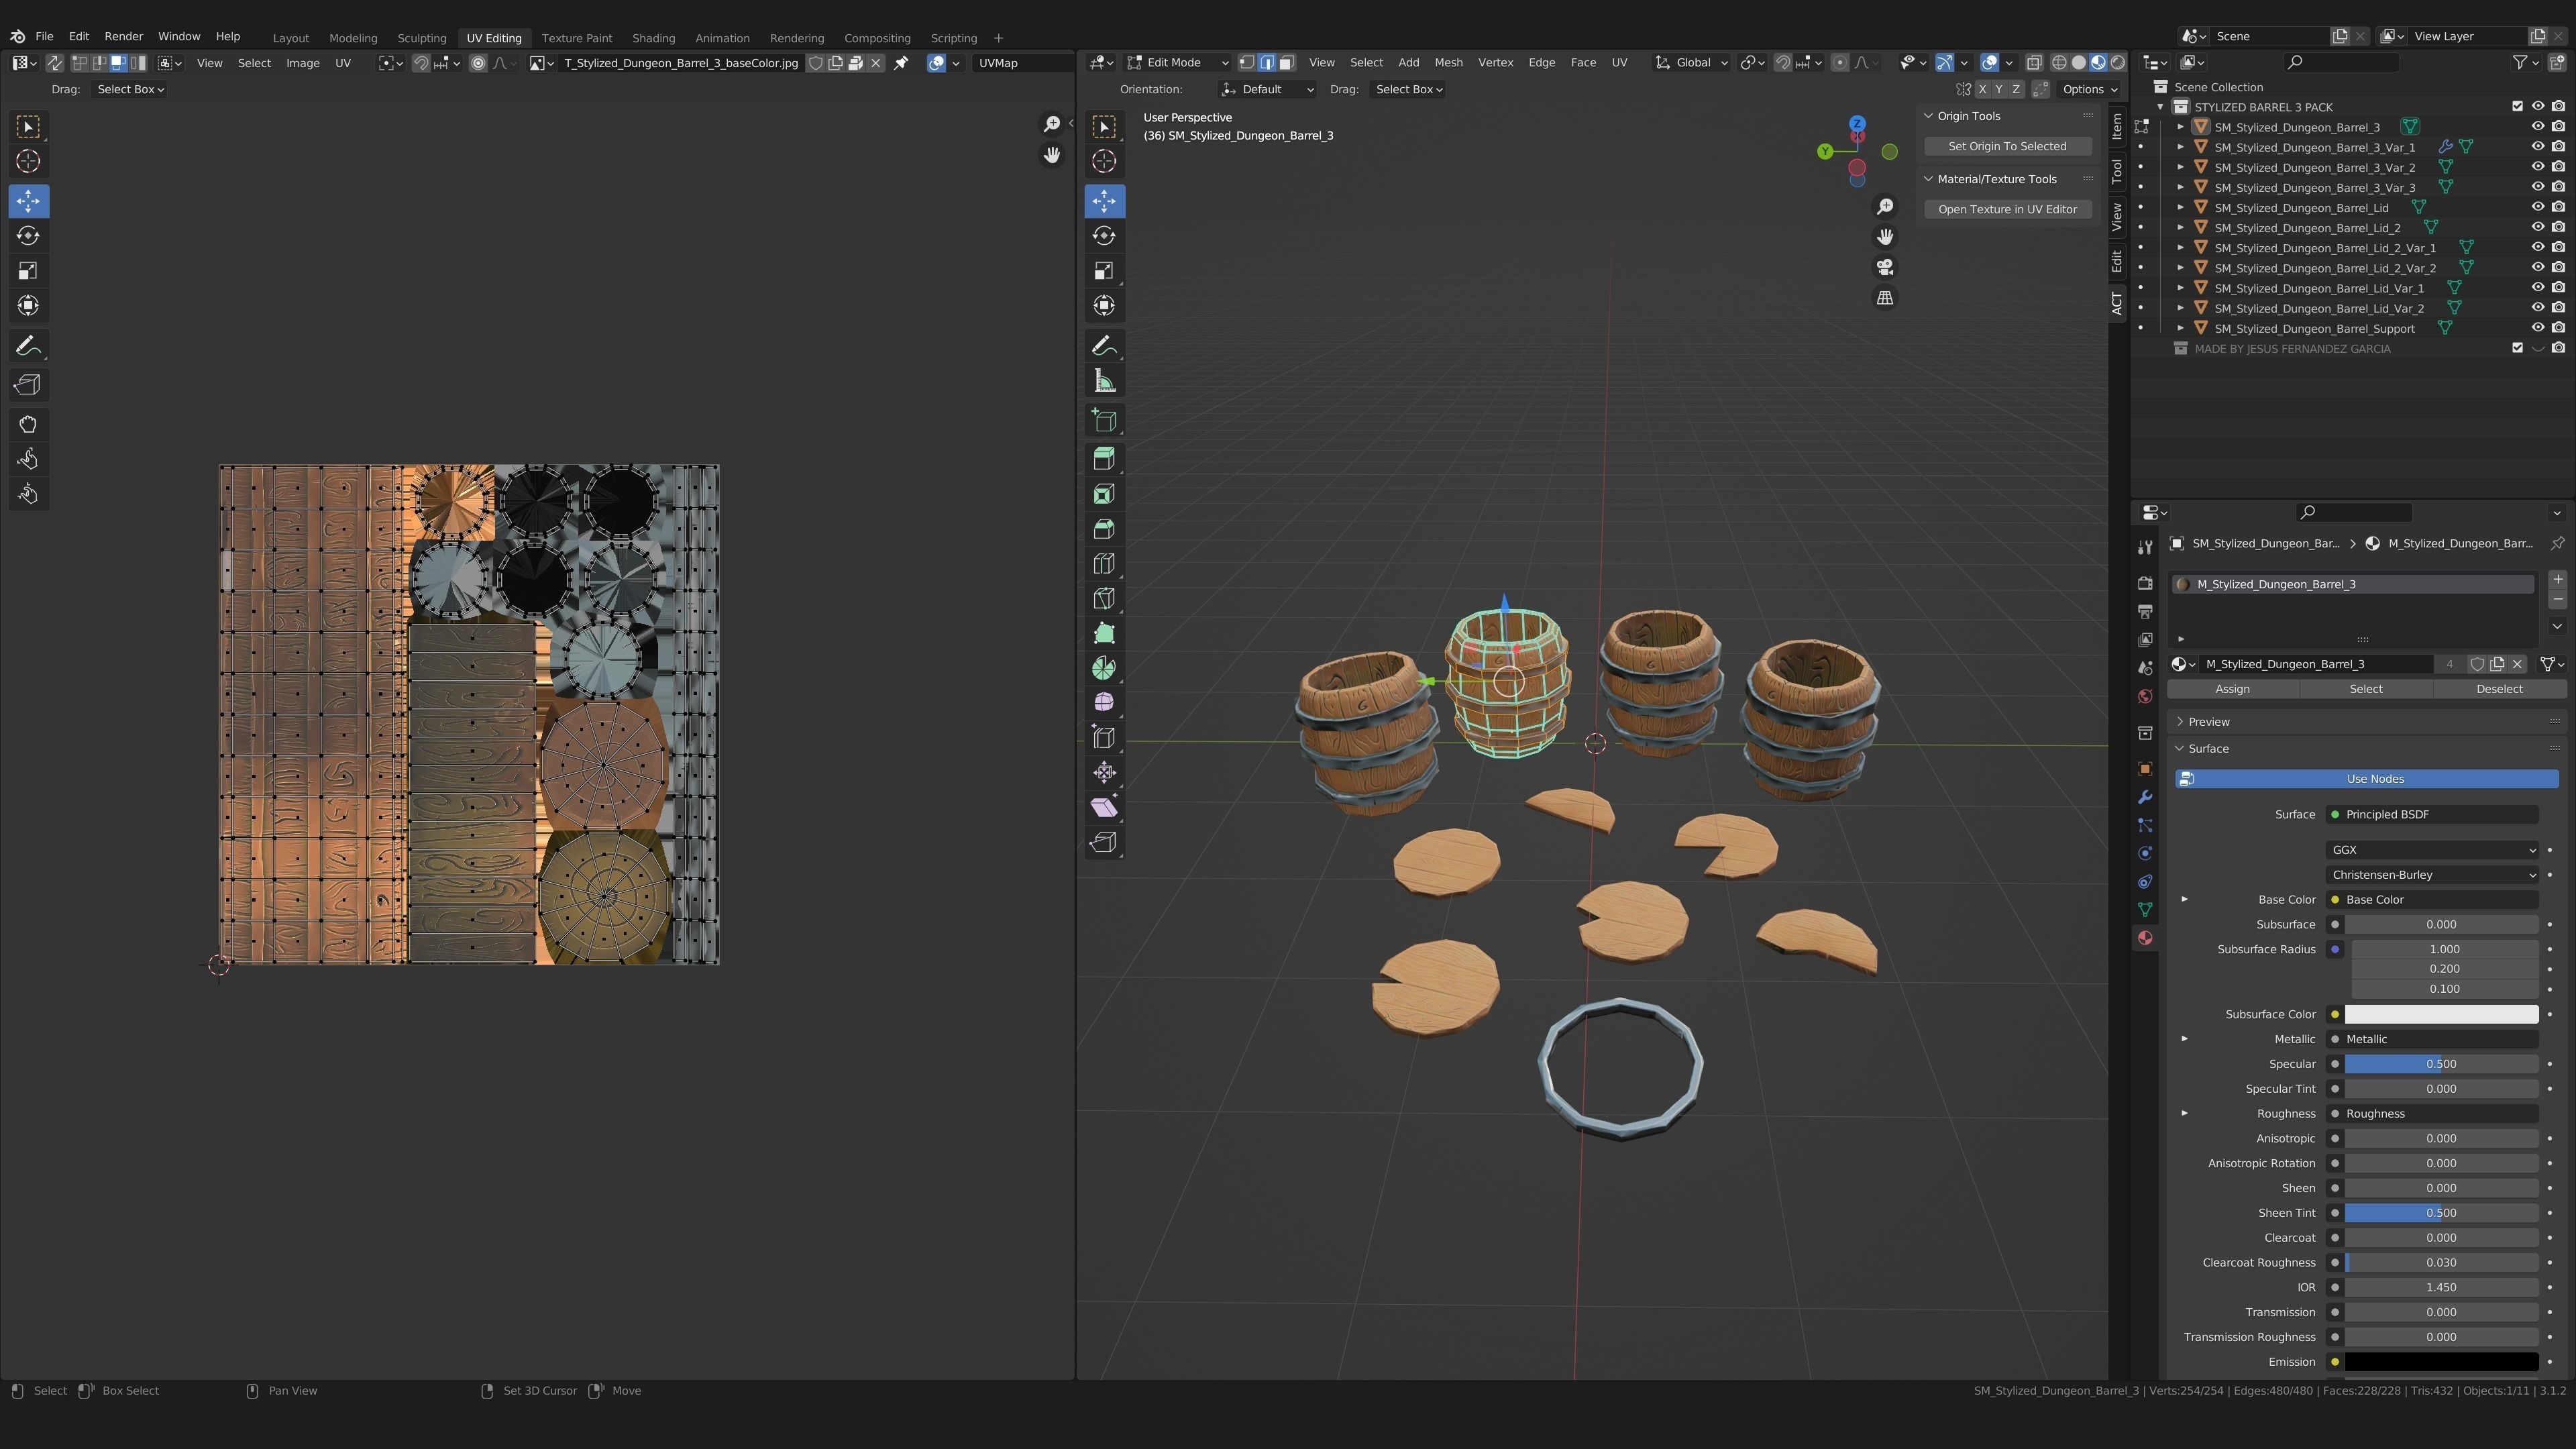The image size is (2576, 1449).
Task: Expand SM_Stylized_Dungeon_Barrel_Support tree item
Action: tap(2180, 328)
